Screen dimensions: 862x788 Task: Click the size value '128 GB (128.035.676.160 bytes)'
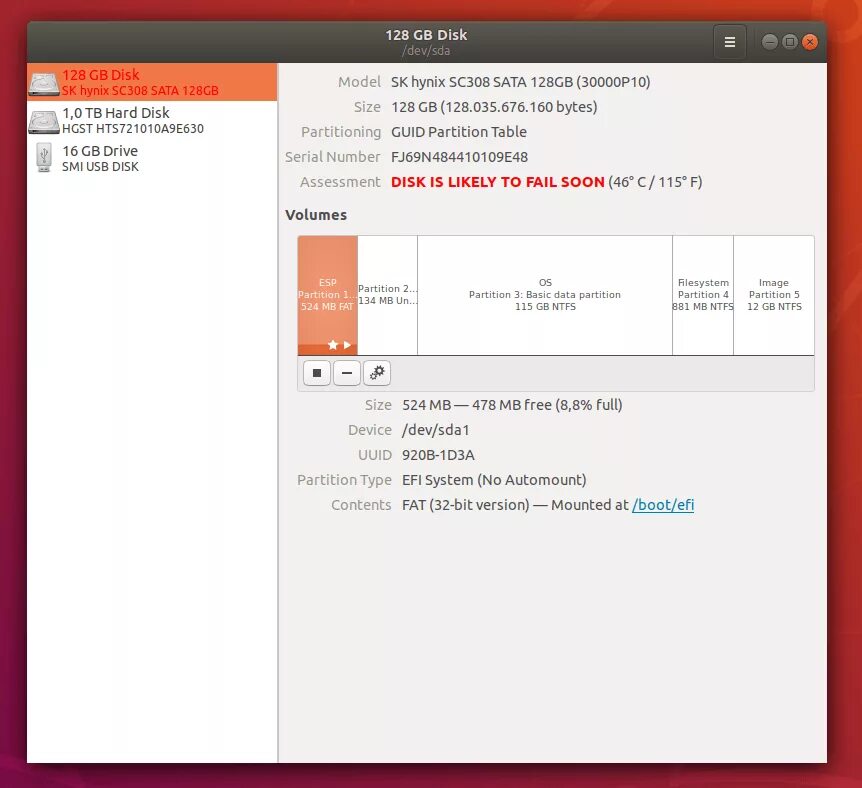pos(494,107)
